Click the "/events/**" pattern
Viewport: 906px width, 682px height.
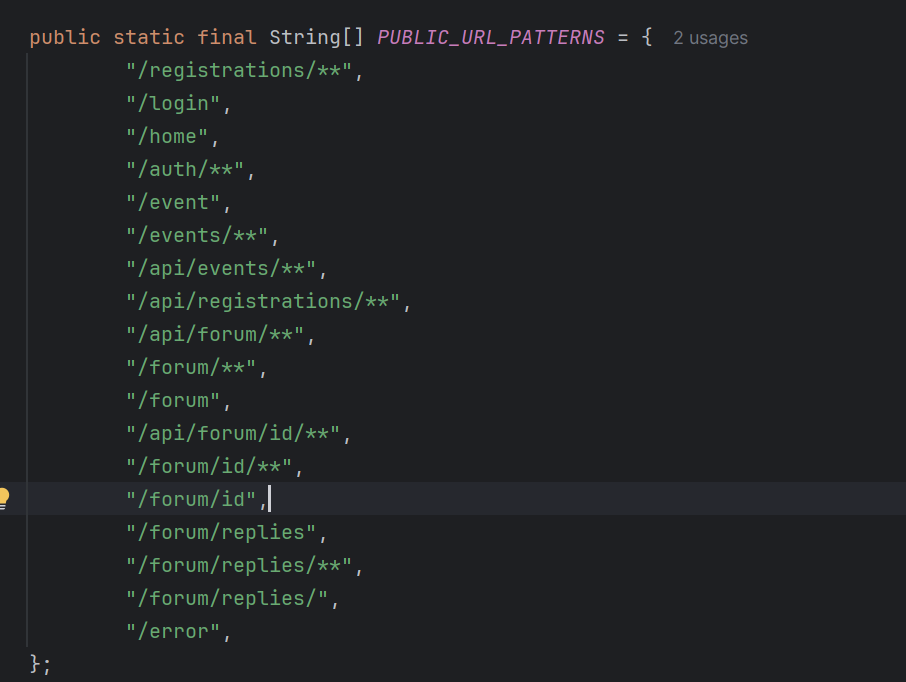[197, 236]
